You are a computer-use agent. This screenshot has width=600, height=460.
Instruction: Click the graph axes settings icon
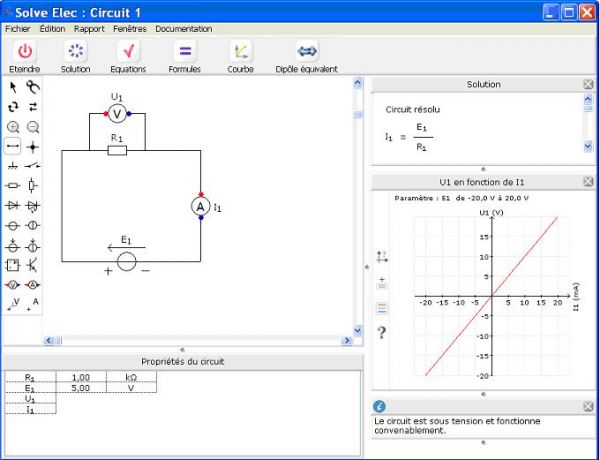tap(382, 257)
